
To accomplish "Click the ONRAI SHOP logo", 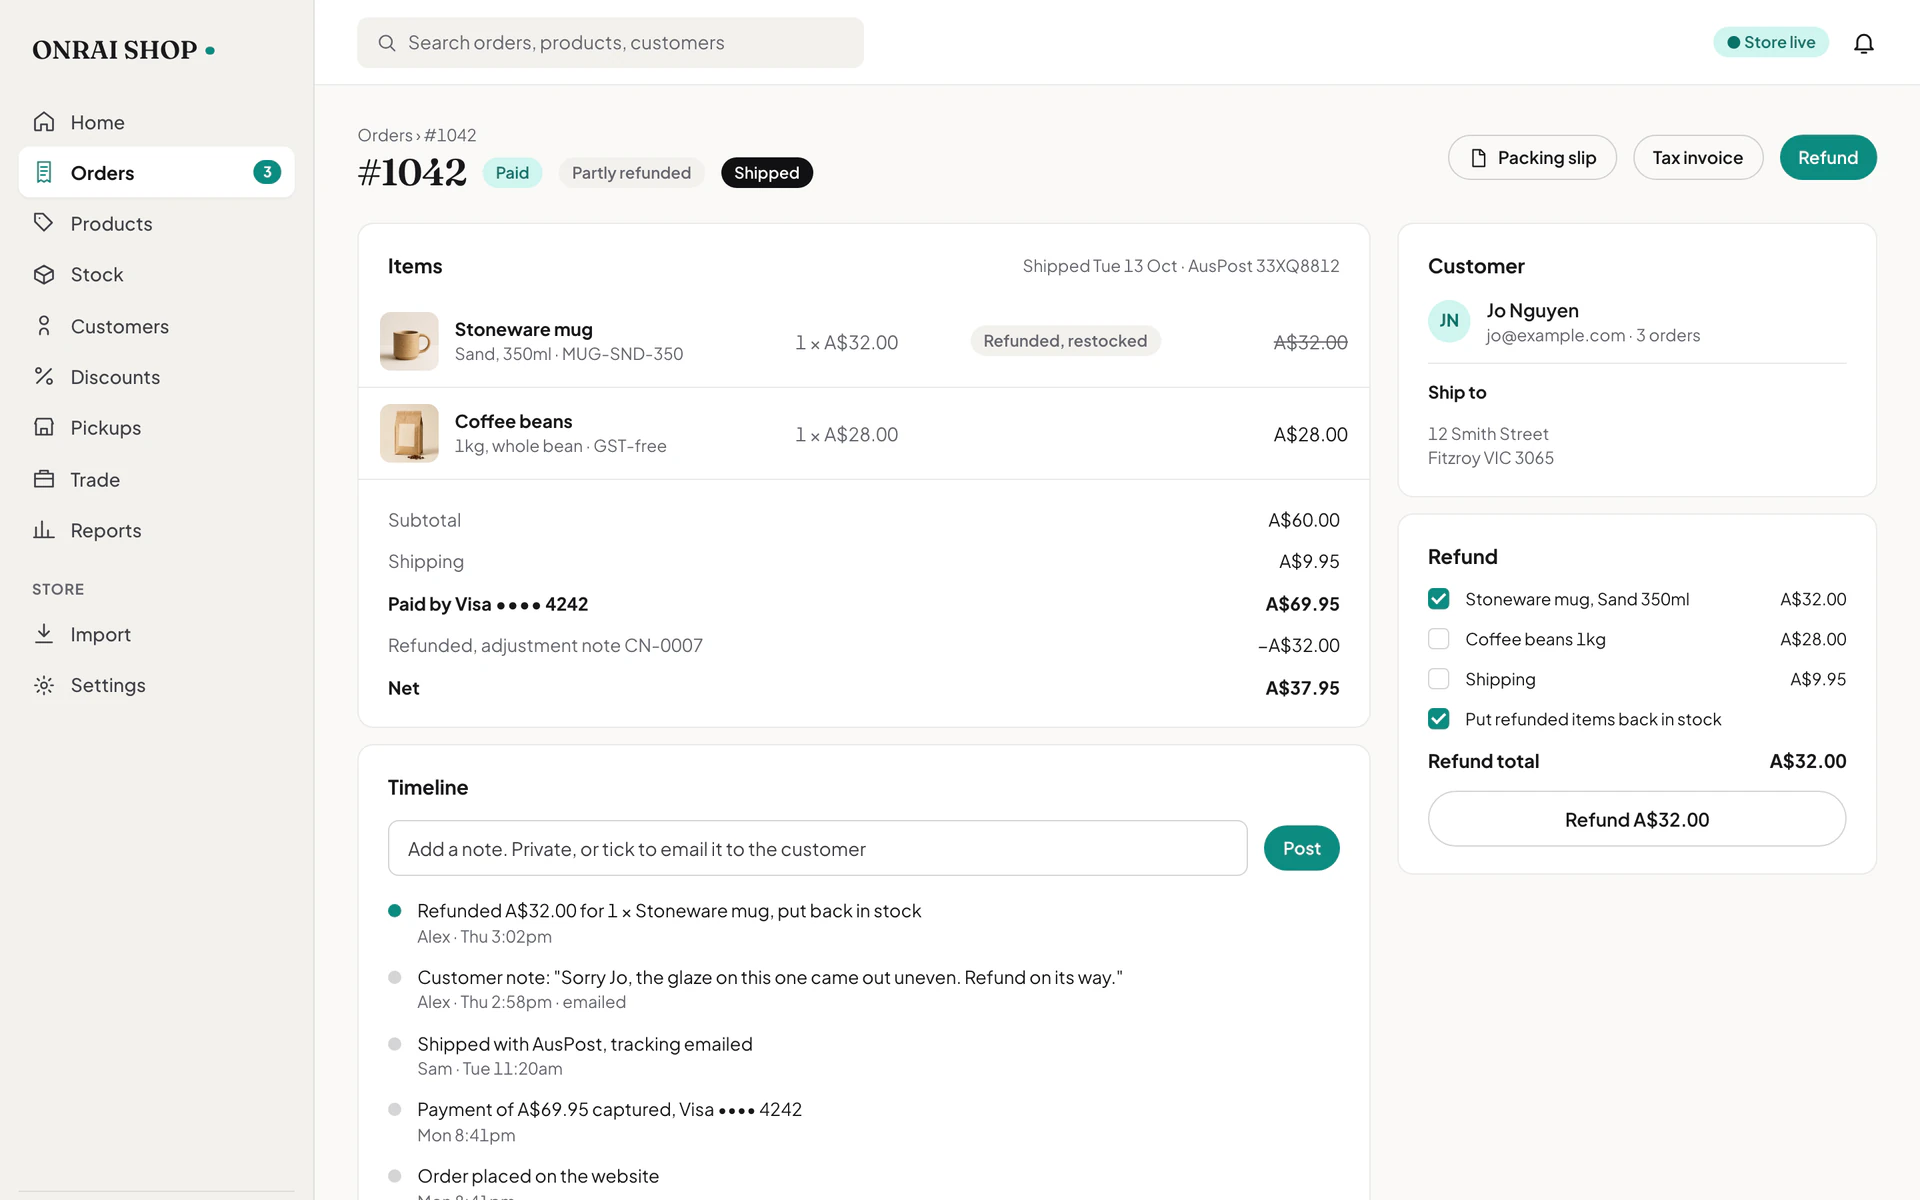I will pyautogui.click(x=123, y=50).
